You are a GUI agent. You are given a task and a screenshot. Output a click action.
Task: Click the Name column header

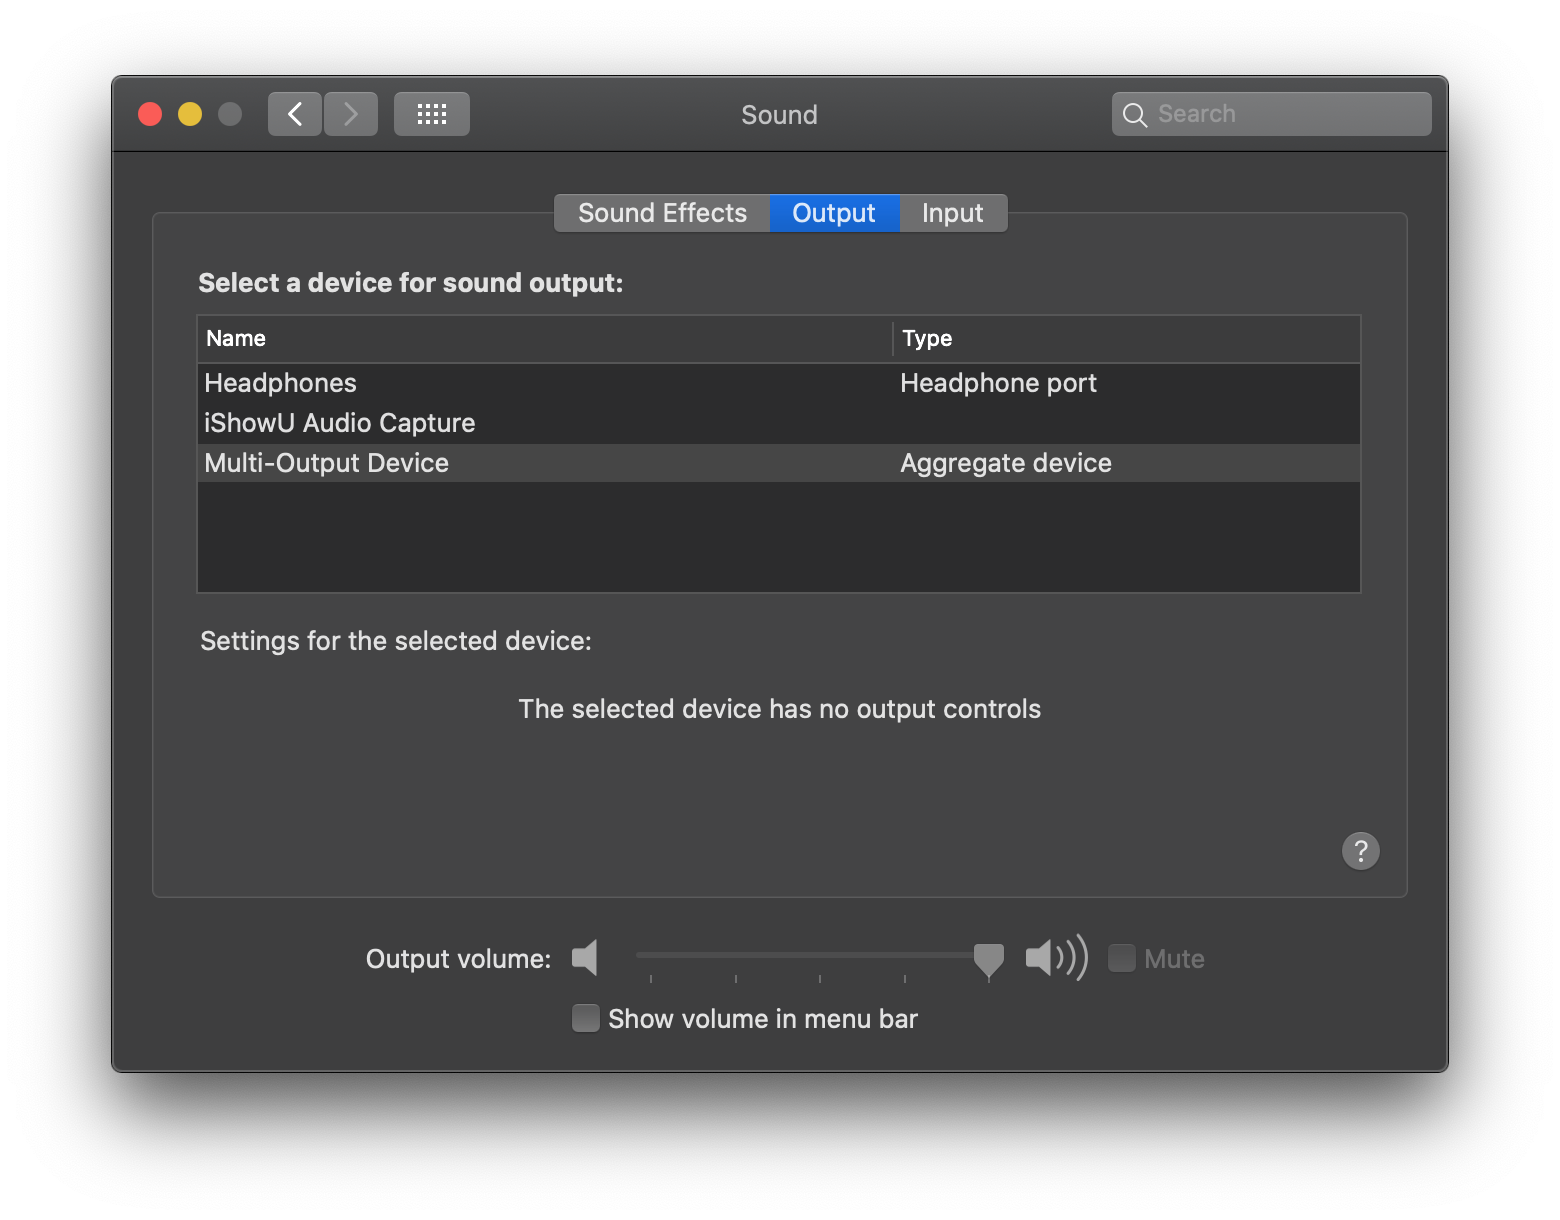pyautogui.click(x=235, y=338)
